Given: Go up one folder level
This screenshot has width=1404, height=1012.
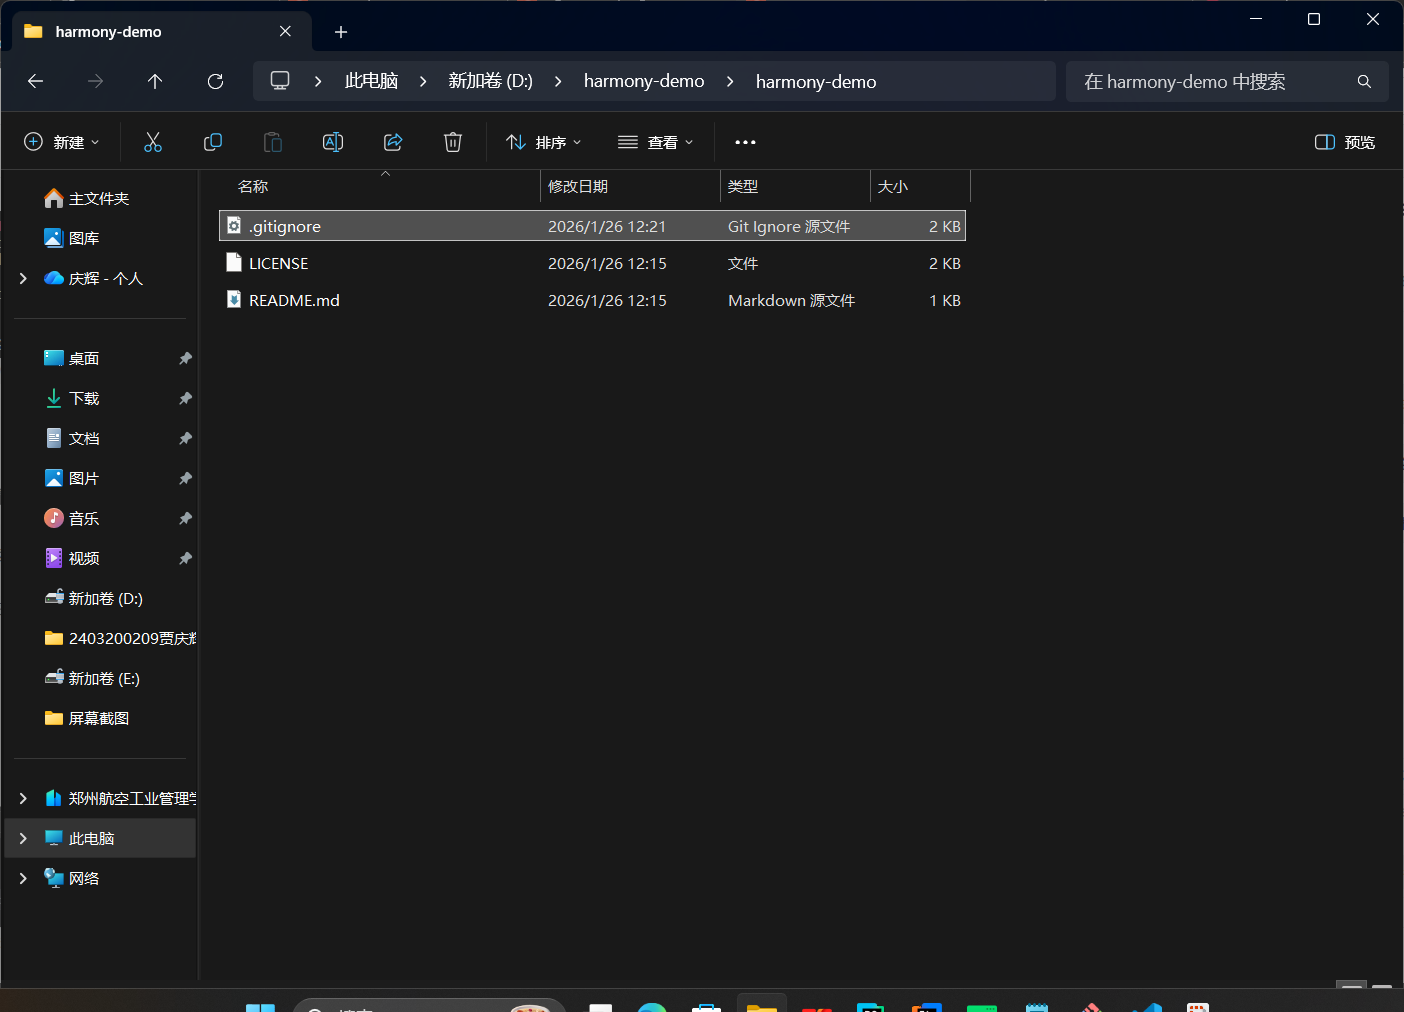Looking at the screenshot, I should [155, 81].
